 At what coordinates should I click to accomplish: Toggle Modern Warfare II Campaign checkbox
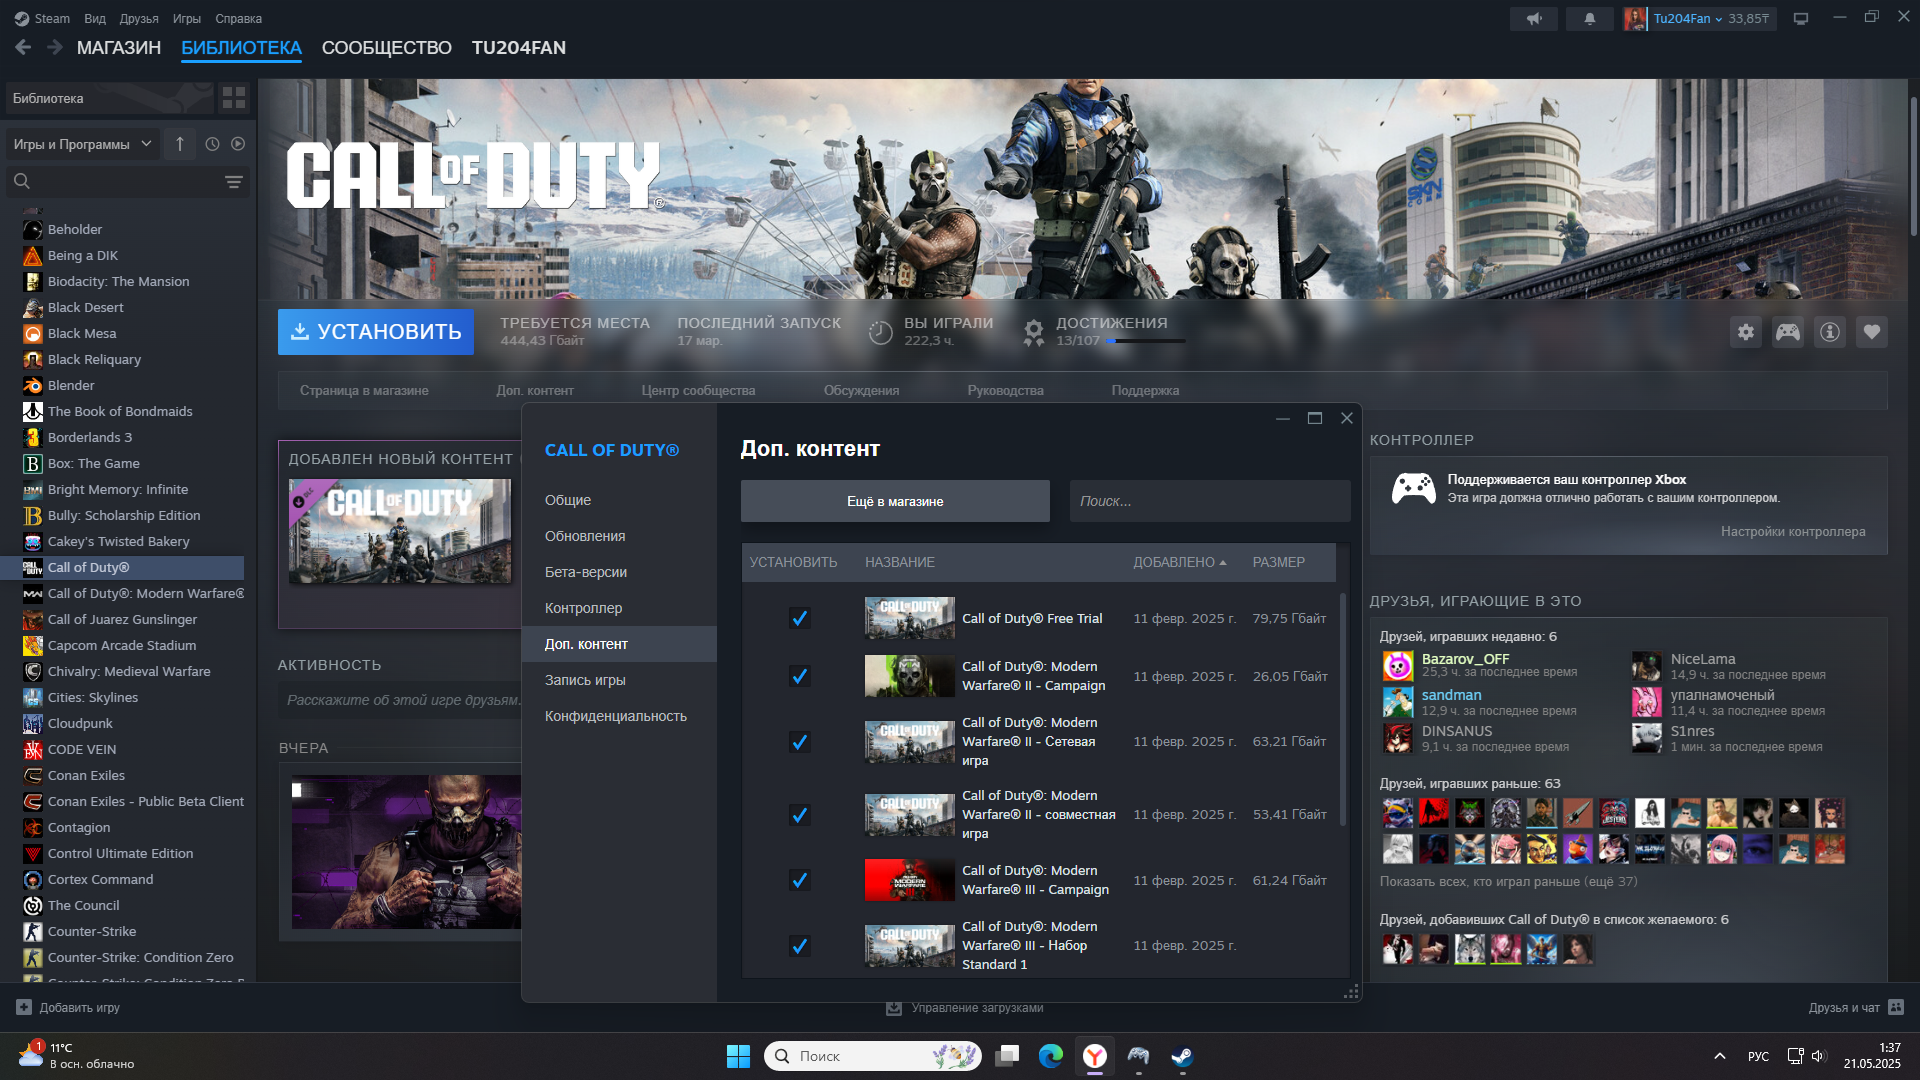tap(799, 676)
